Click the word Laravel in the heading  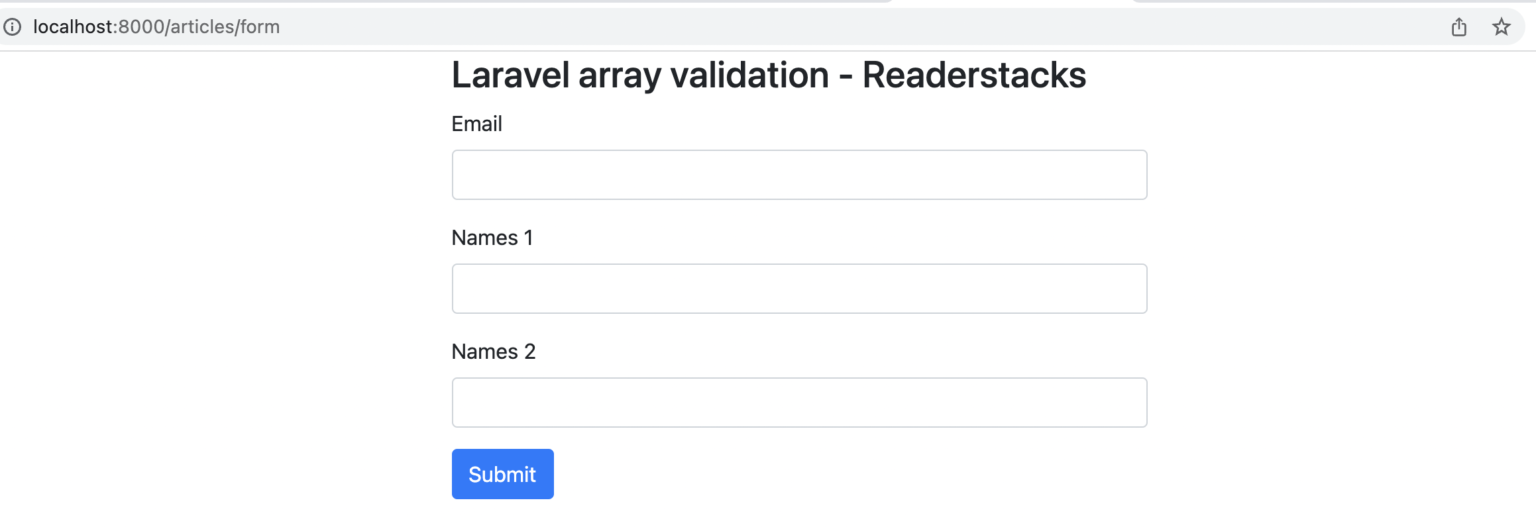(x=510, y=75)
